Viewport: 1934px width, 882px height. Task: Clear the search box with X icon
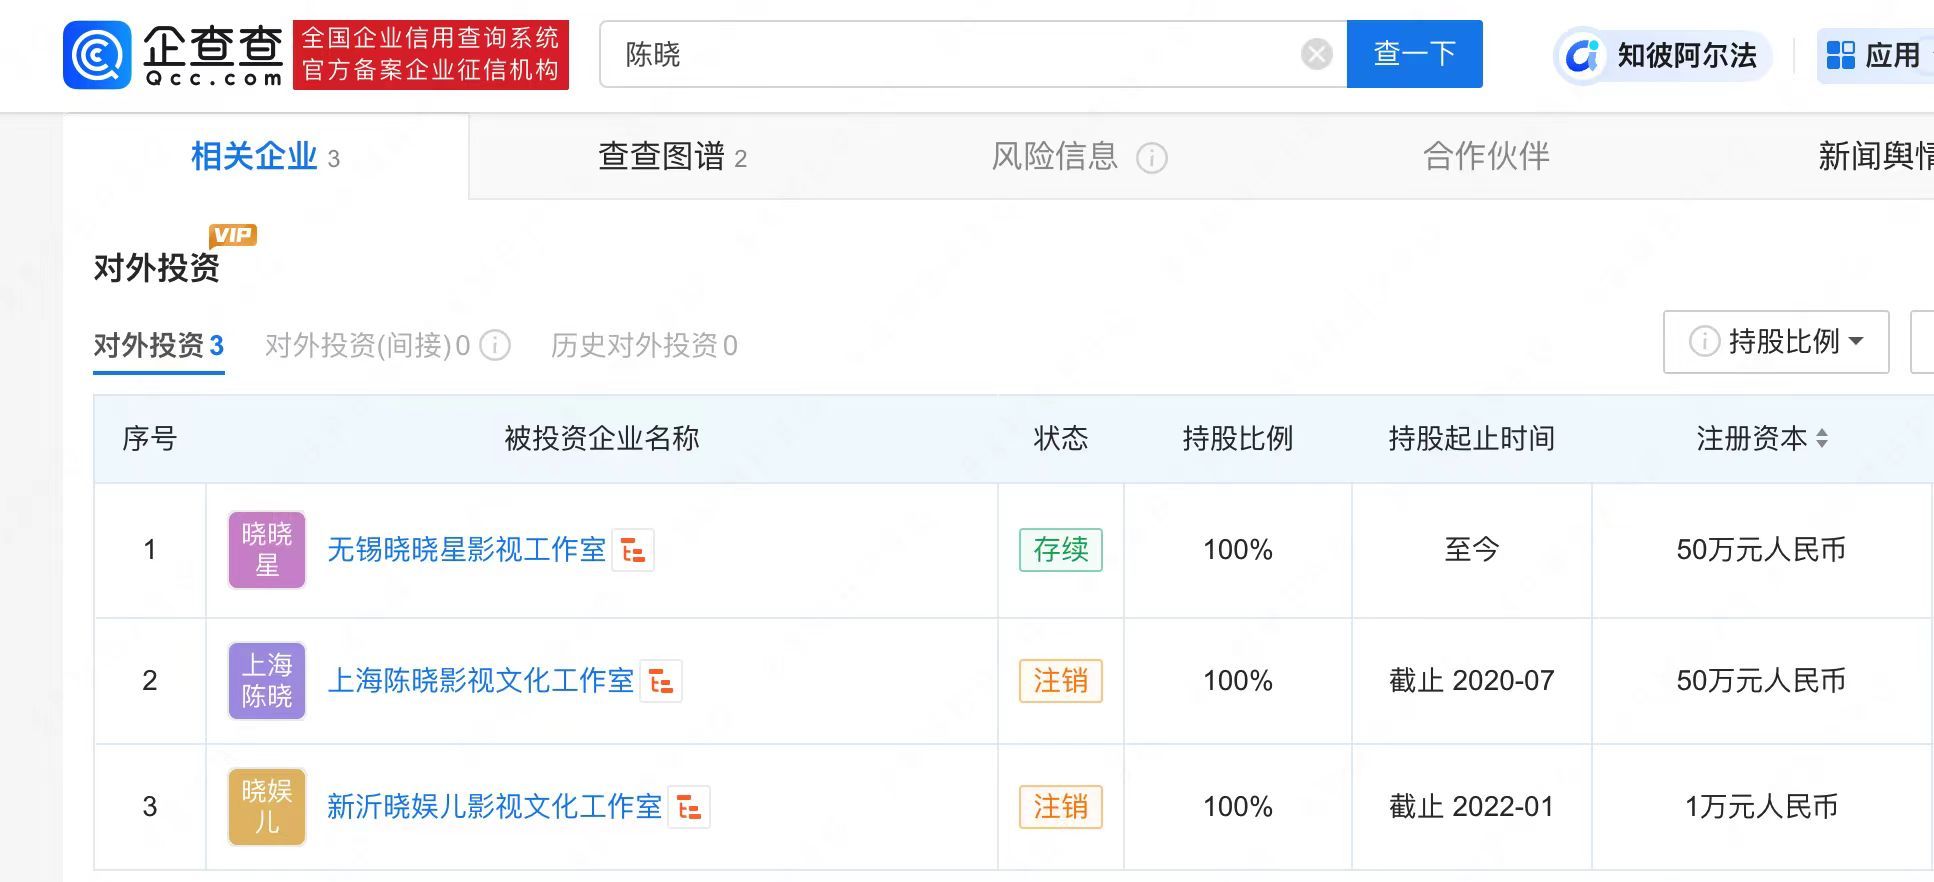click(x=1316, y=54)
